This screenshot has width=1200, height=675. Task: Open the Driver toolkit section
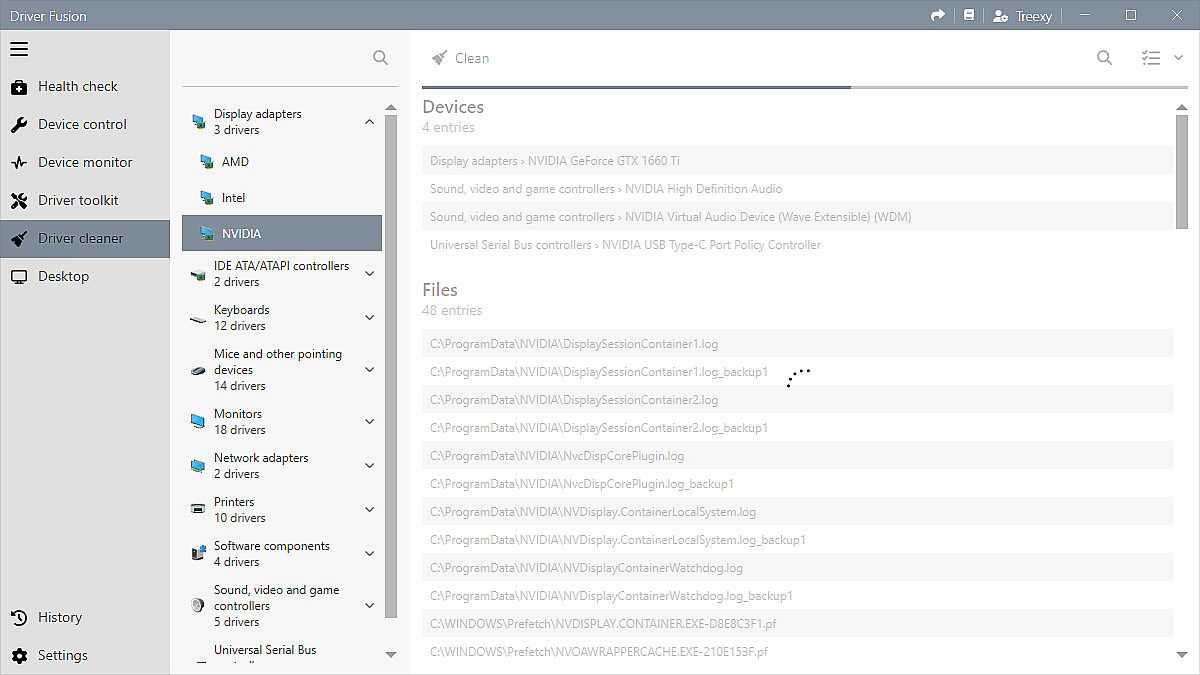click(78, 200)
